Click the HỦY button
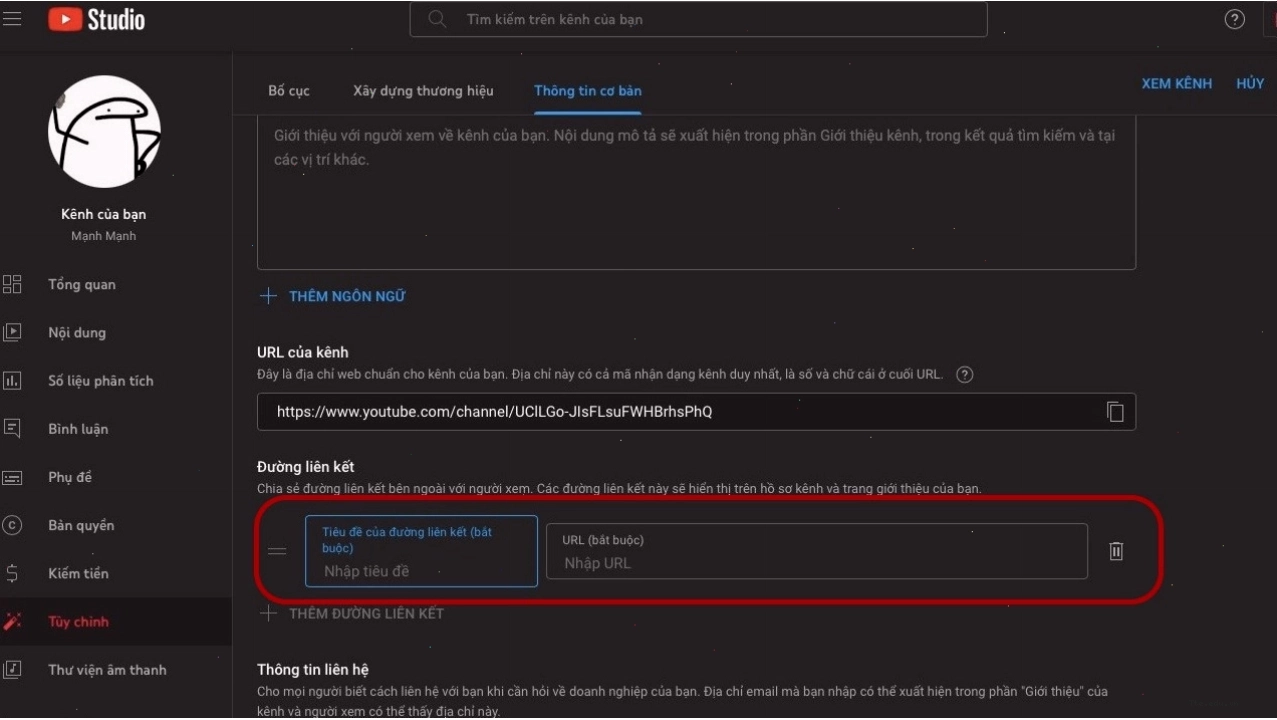Screen dimensions: 1277x720 coord(1250,83)
